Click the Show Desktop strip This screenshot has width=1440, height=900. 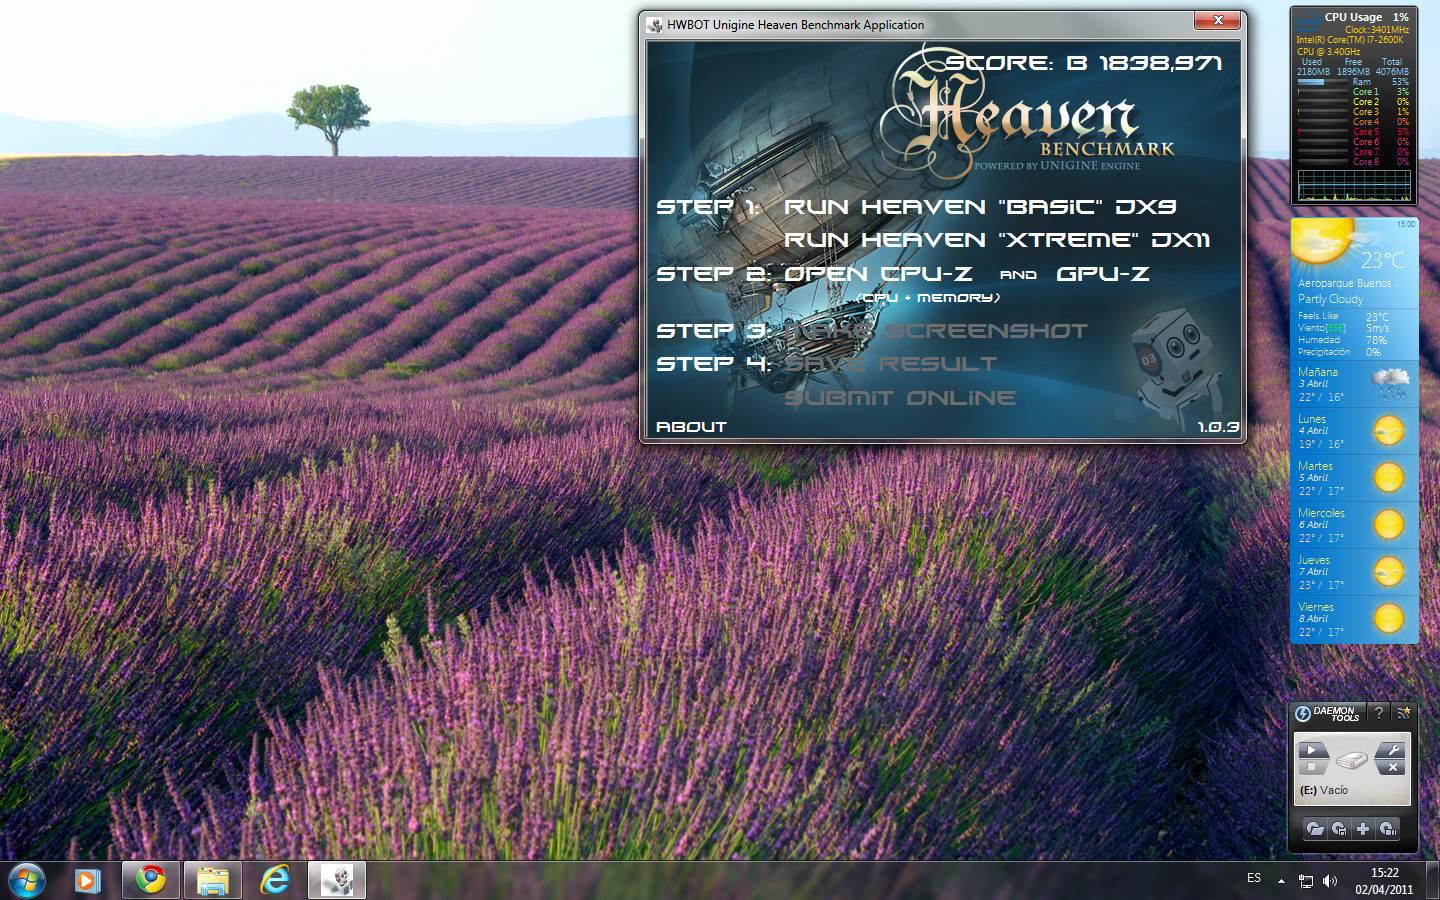pos(1432,880)
